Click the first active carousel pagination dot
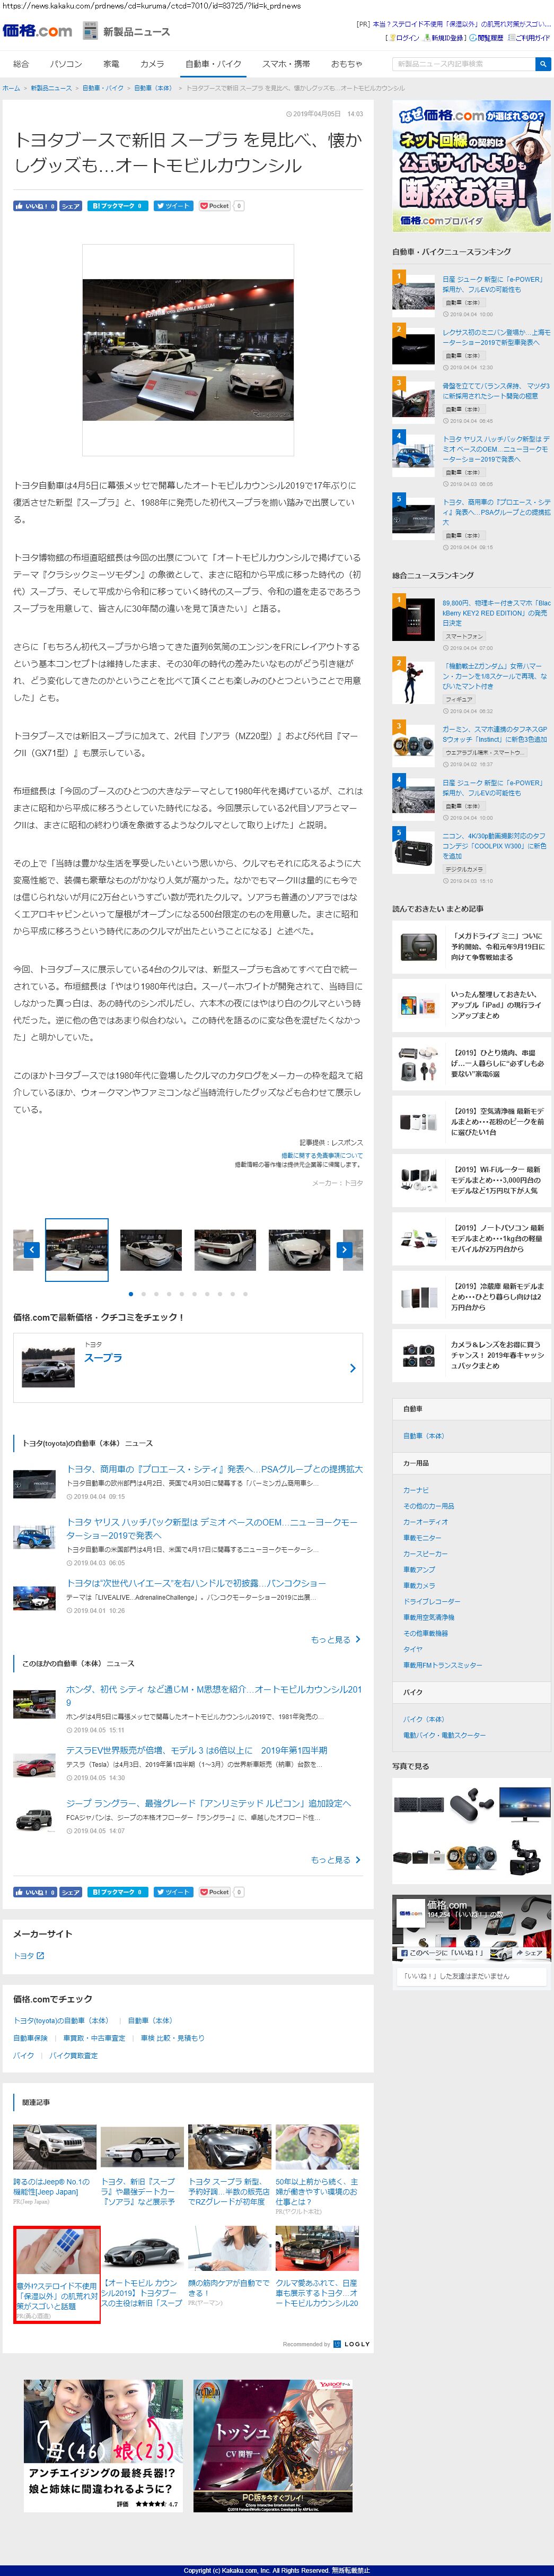The height and width of the screenshot is (2576, 554). [x=130, y=1294]
